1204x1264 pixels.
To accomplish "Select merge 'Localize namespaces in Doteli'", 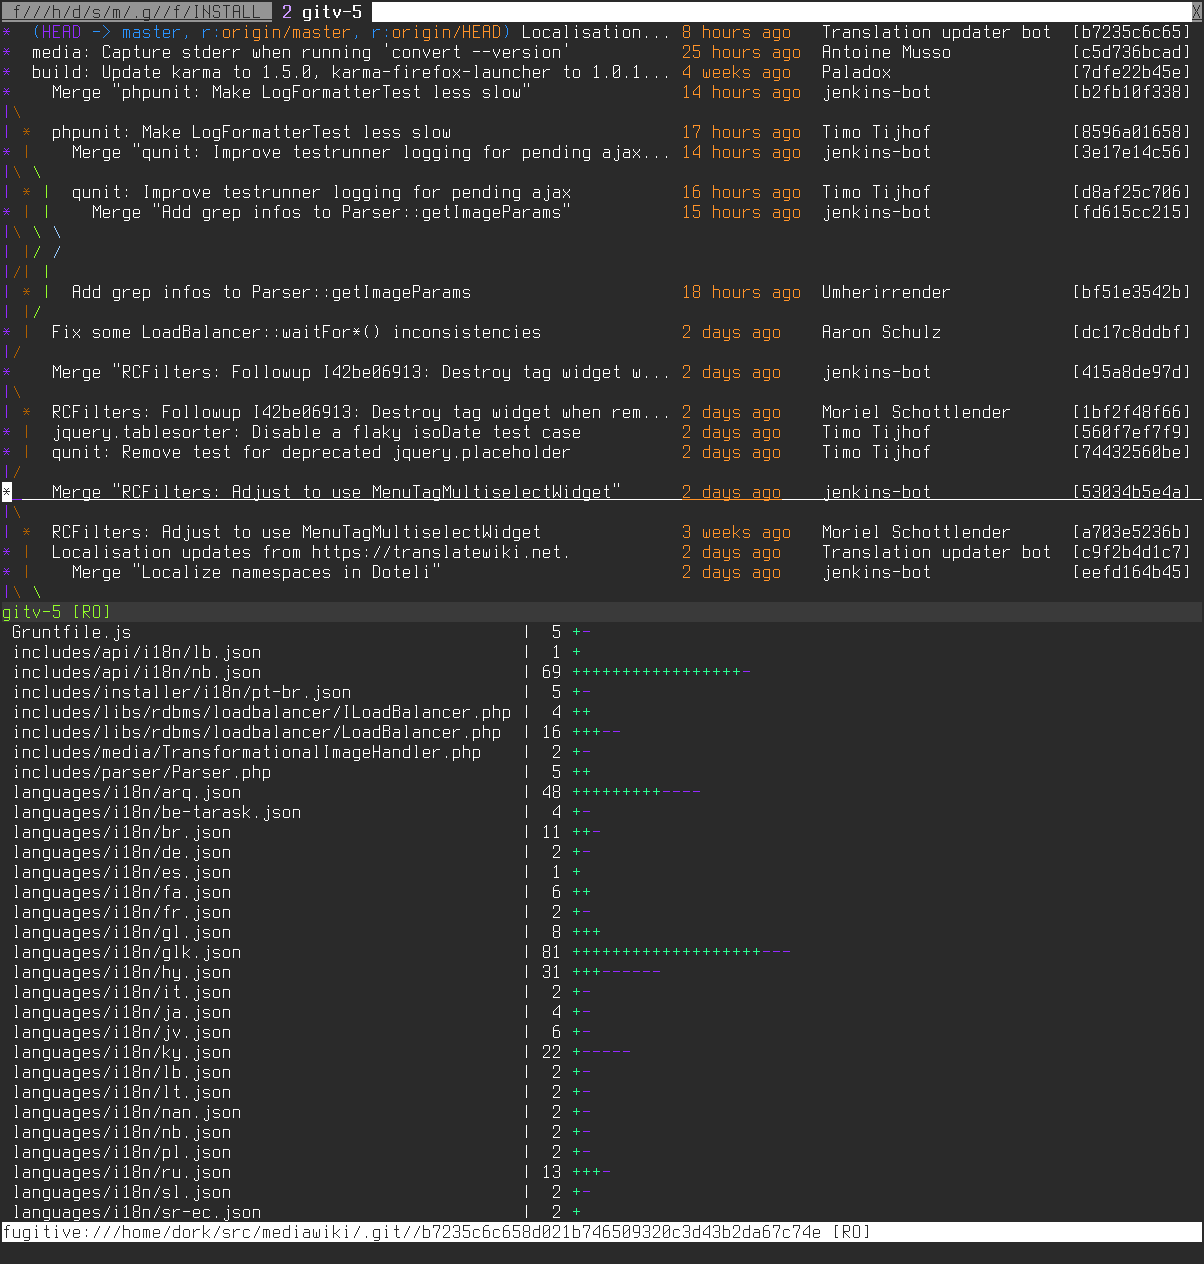I will [x=256, y=572].
